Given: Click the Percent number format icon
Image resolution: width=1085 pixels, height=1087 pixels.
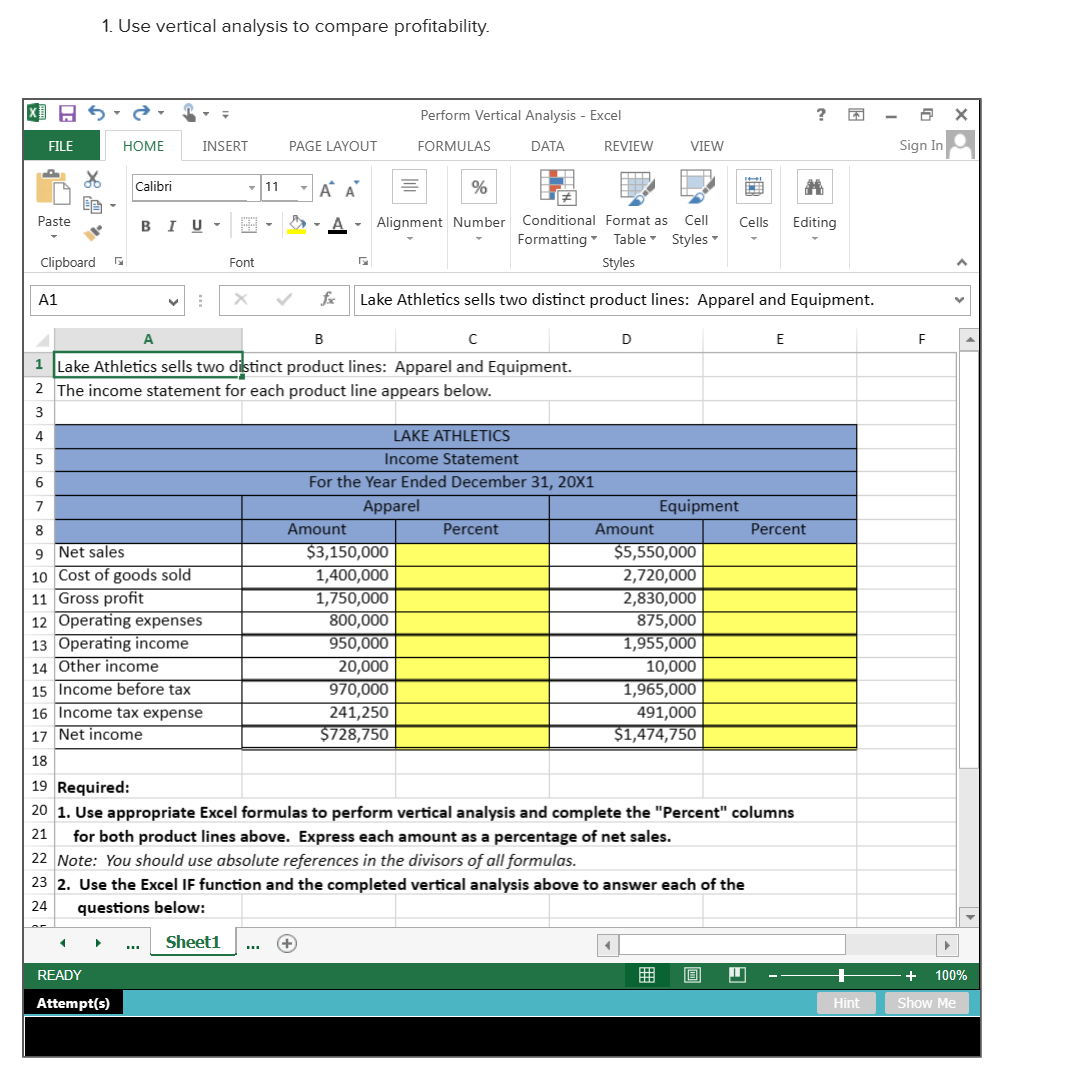Looking at the screenshot, I should [478, 186].
